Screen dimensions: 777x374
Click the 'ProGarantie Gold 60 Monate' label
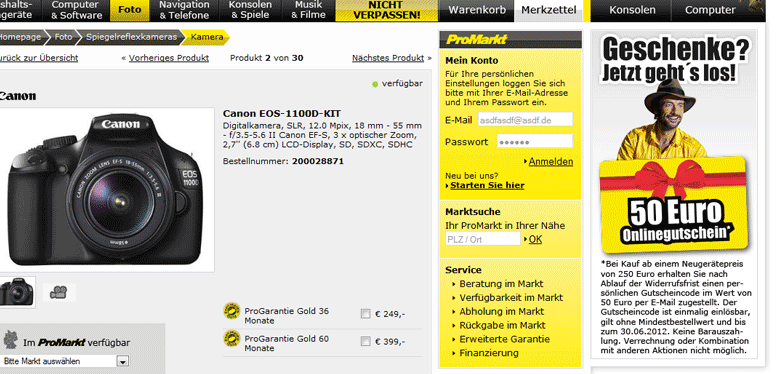[x=286, y=343]
